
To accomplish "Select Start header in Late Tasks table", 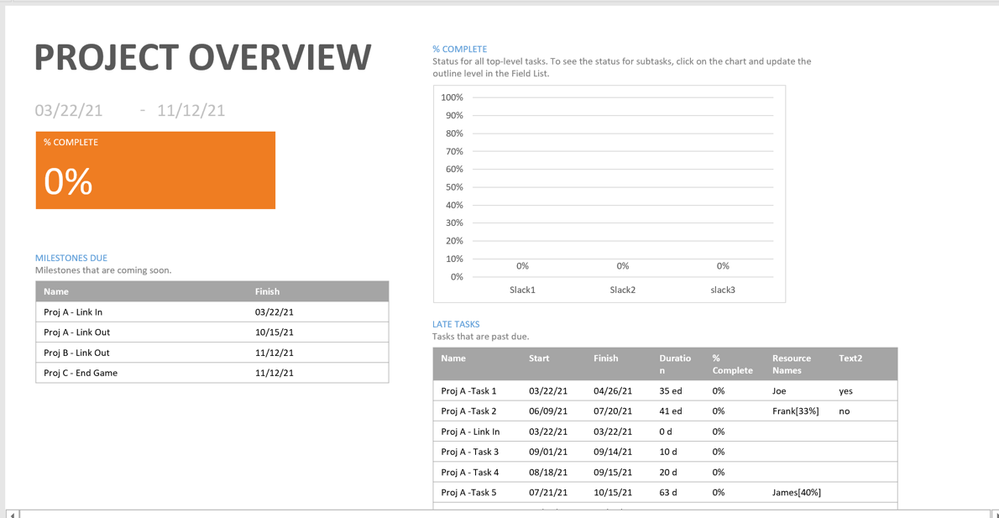I will [x=539, y=358].
